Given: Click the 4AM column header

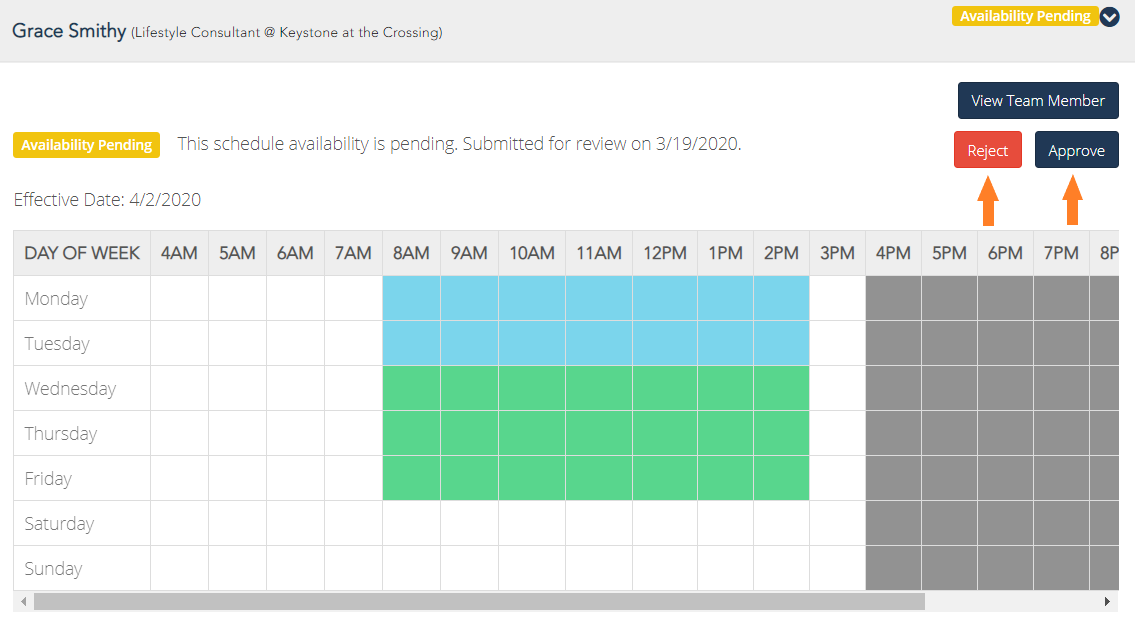Looking at the screenshot, I should pyautogui.click(x=180, y=253).
